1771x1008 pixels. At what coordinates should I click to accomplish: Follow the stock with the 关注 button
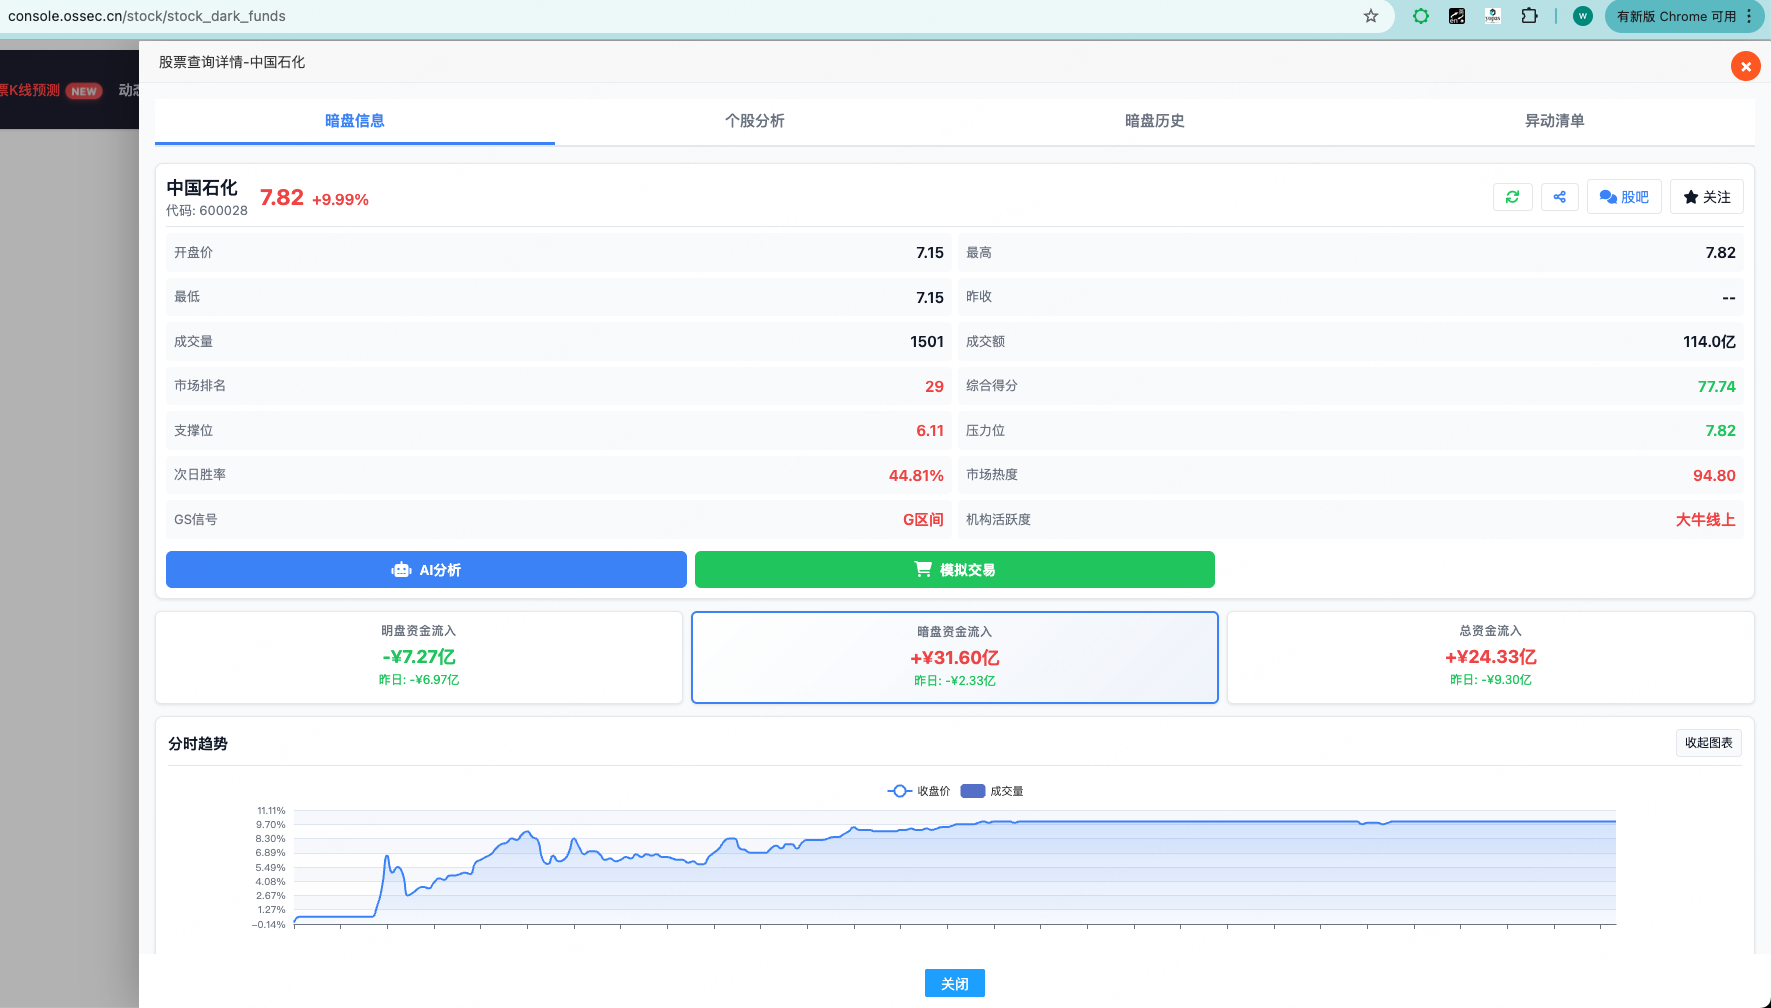click(x=1707, y=197)
